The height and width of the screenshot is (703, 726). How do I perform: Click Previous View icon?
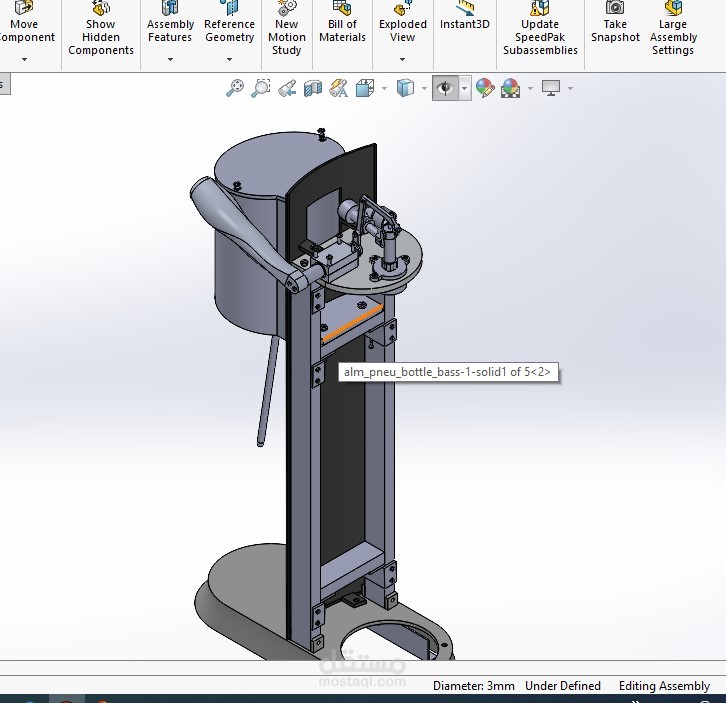tap(287, 88)
